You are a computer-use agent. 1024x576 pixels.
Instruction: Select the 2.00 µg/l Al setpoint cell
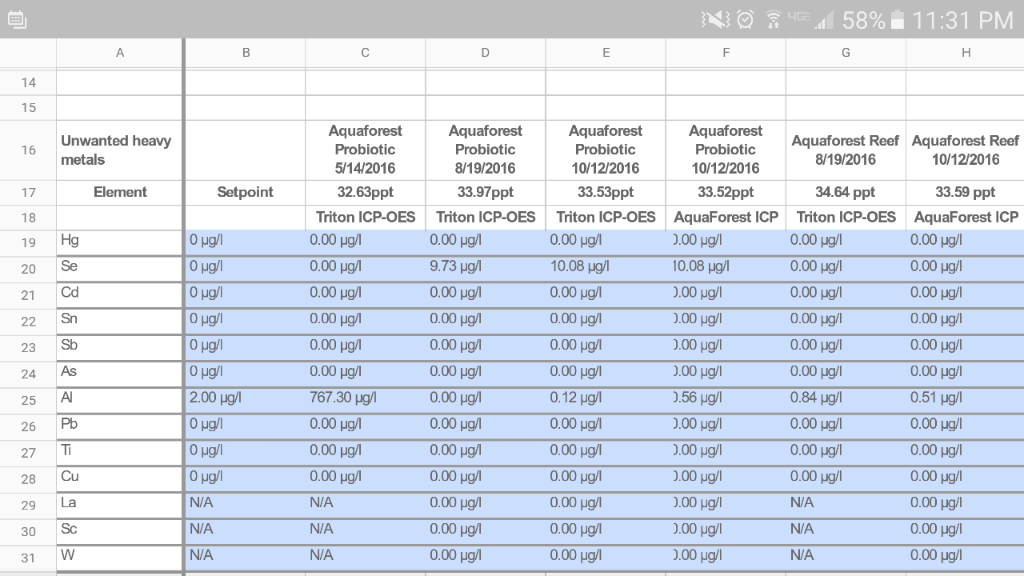pyautogui.click(x=245, y=398)
